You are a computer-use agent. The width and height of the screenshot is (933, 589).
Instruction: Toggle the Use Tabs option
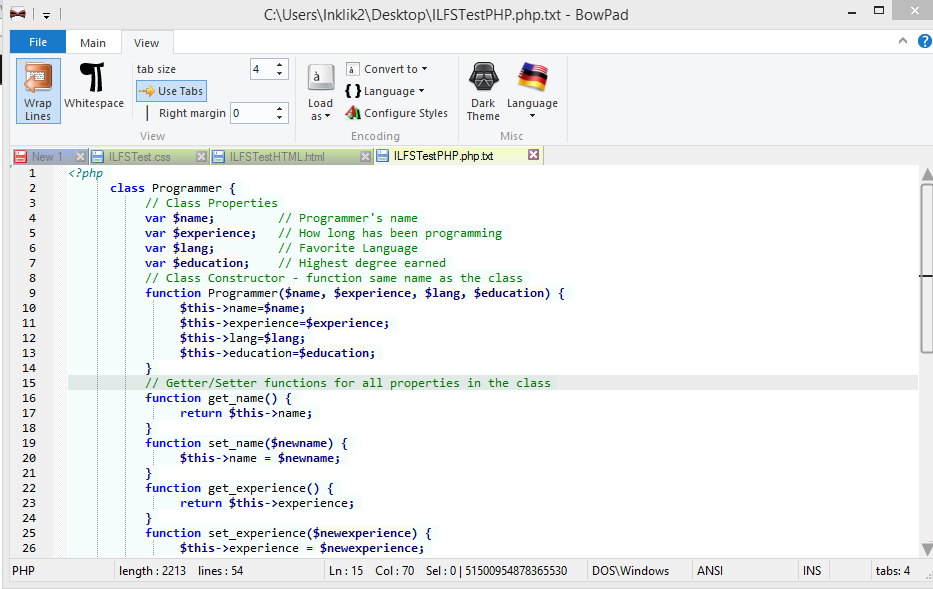pos(172,91)
